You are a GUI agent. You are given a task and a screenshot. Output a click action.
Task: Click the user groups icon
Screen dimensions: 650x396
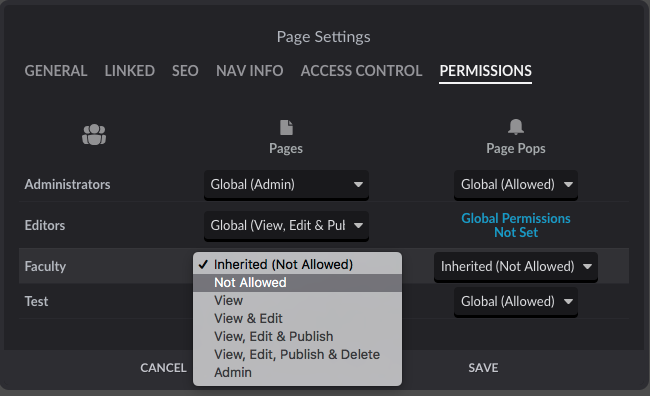(x=94, y=134)
